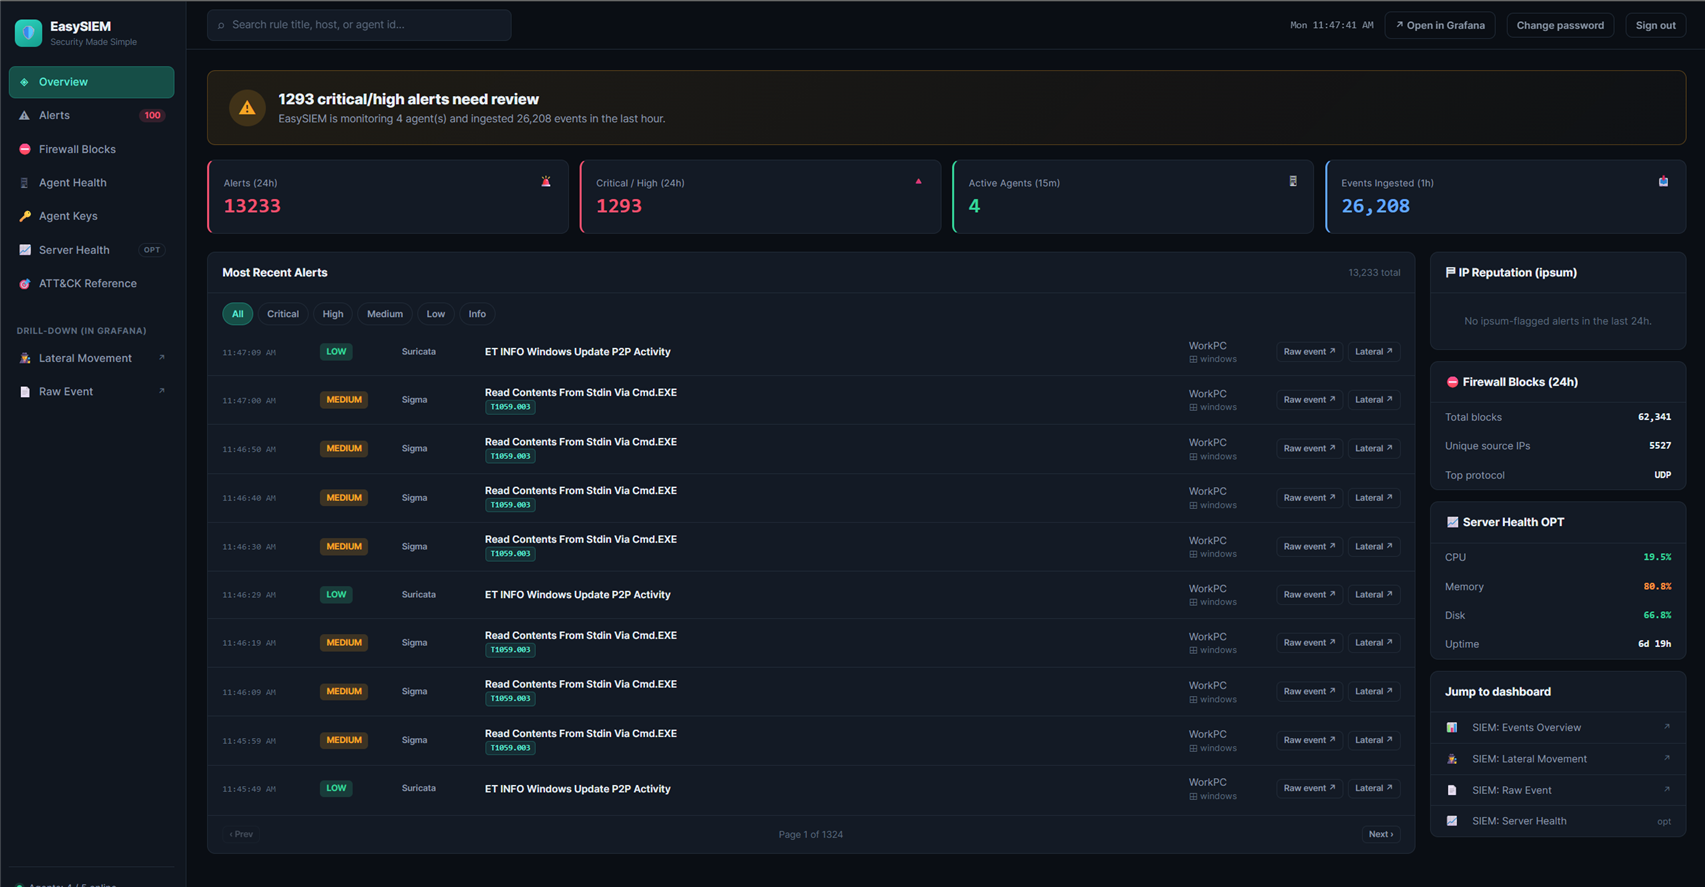This screenshot has height=887, width=1705.
Task: Filter alerts by Critical severity
Action: [283, 314]
